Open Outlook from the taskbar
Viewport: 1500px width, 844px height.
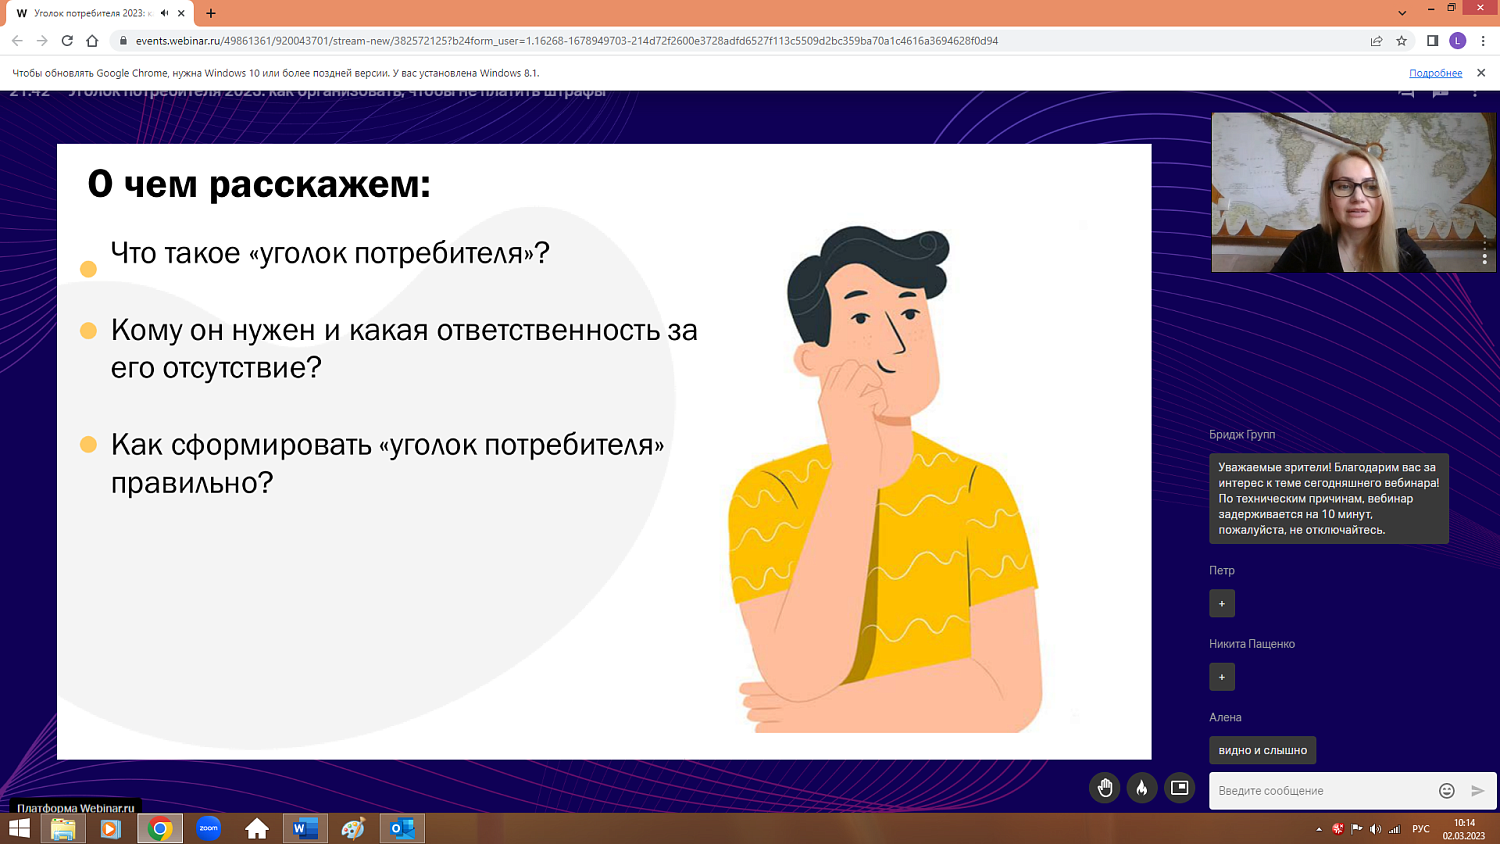[x=401, y=828]
